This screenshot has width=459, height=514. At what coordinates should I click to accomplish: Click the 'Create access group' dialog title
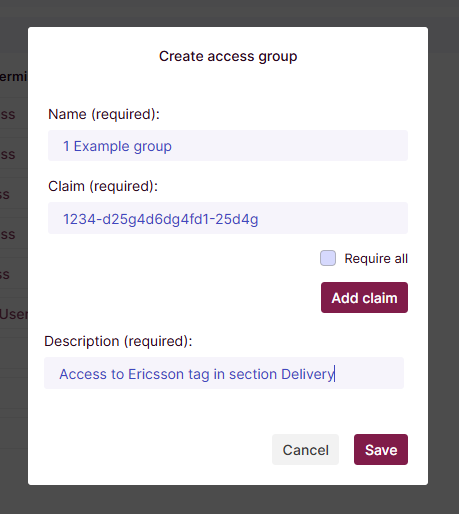228,56
